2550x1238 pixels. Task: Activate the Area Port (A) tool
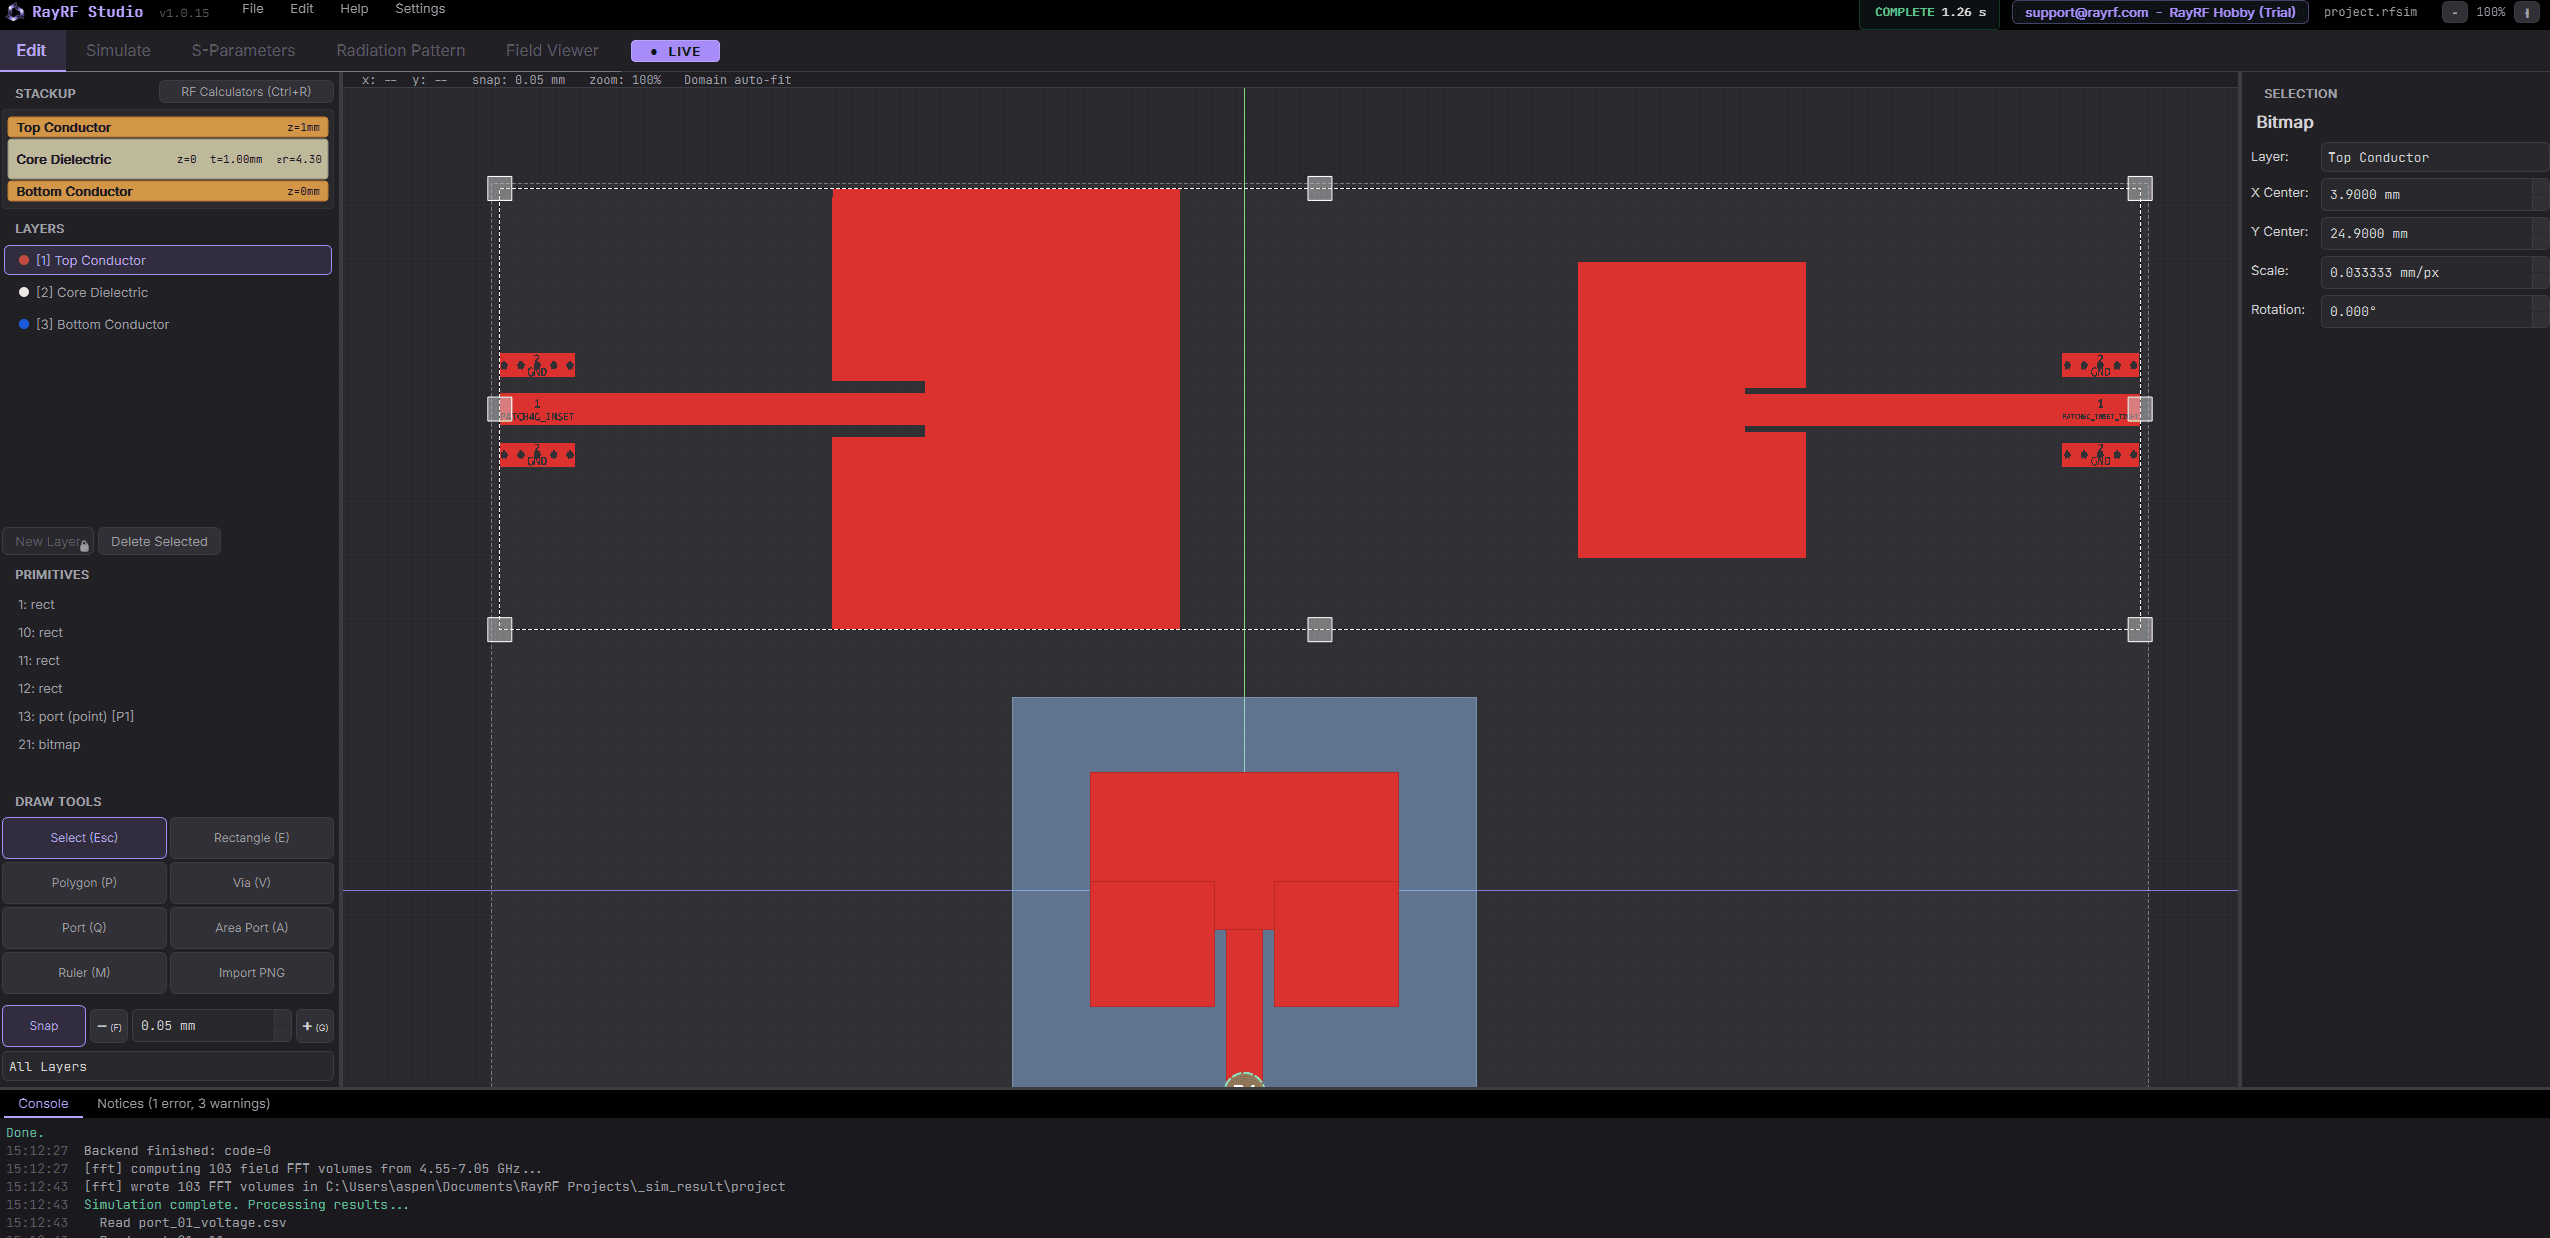coord(252,928)
